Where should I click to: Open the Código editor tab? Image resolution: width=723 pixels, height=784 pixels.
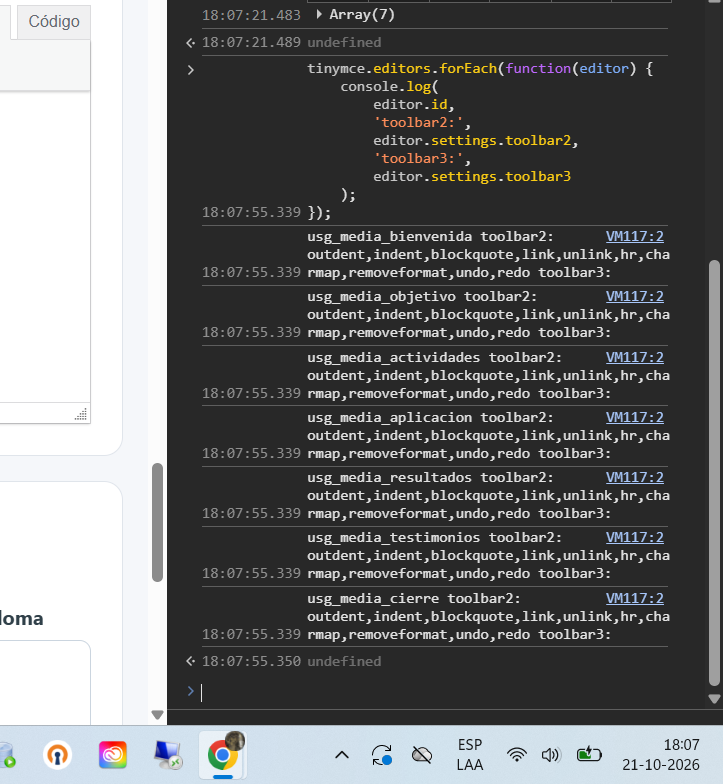pyautogui.click(x=54, y=22)
